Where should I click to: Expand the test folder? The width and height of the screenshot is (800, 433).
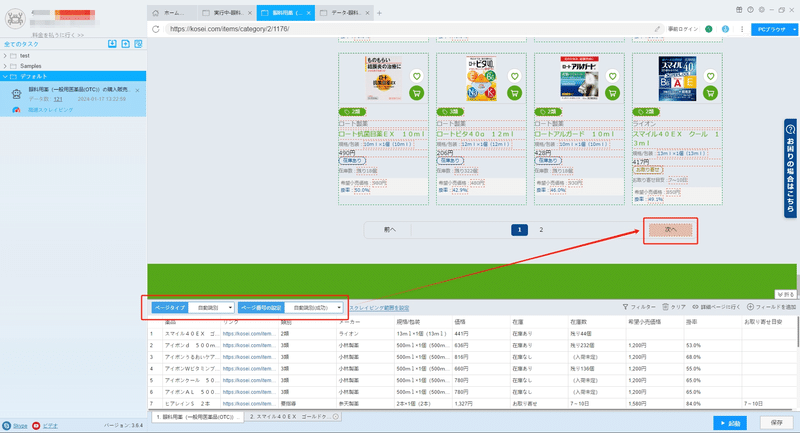[x=5, y=56]
